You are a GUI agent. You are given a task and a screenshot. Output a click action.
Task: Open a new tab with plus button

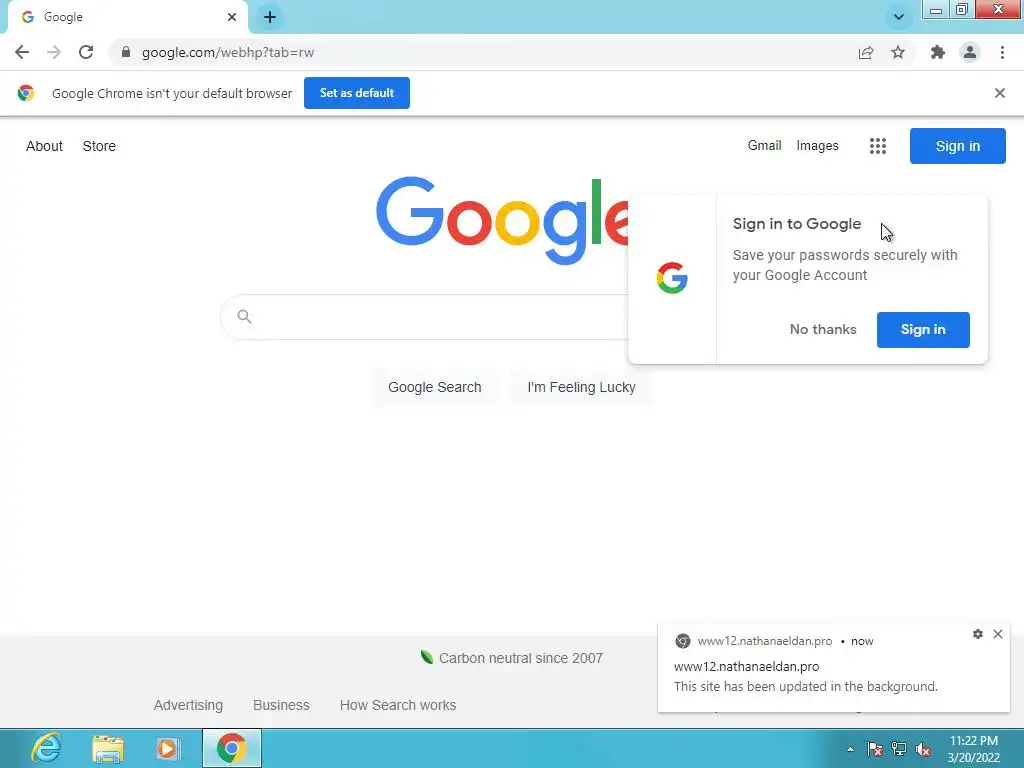pos(270,17)
